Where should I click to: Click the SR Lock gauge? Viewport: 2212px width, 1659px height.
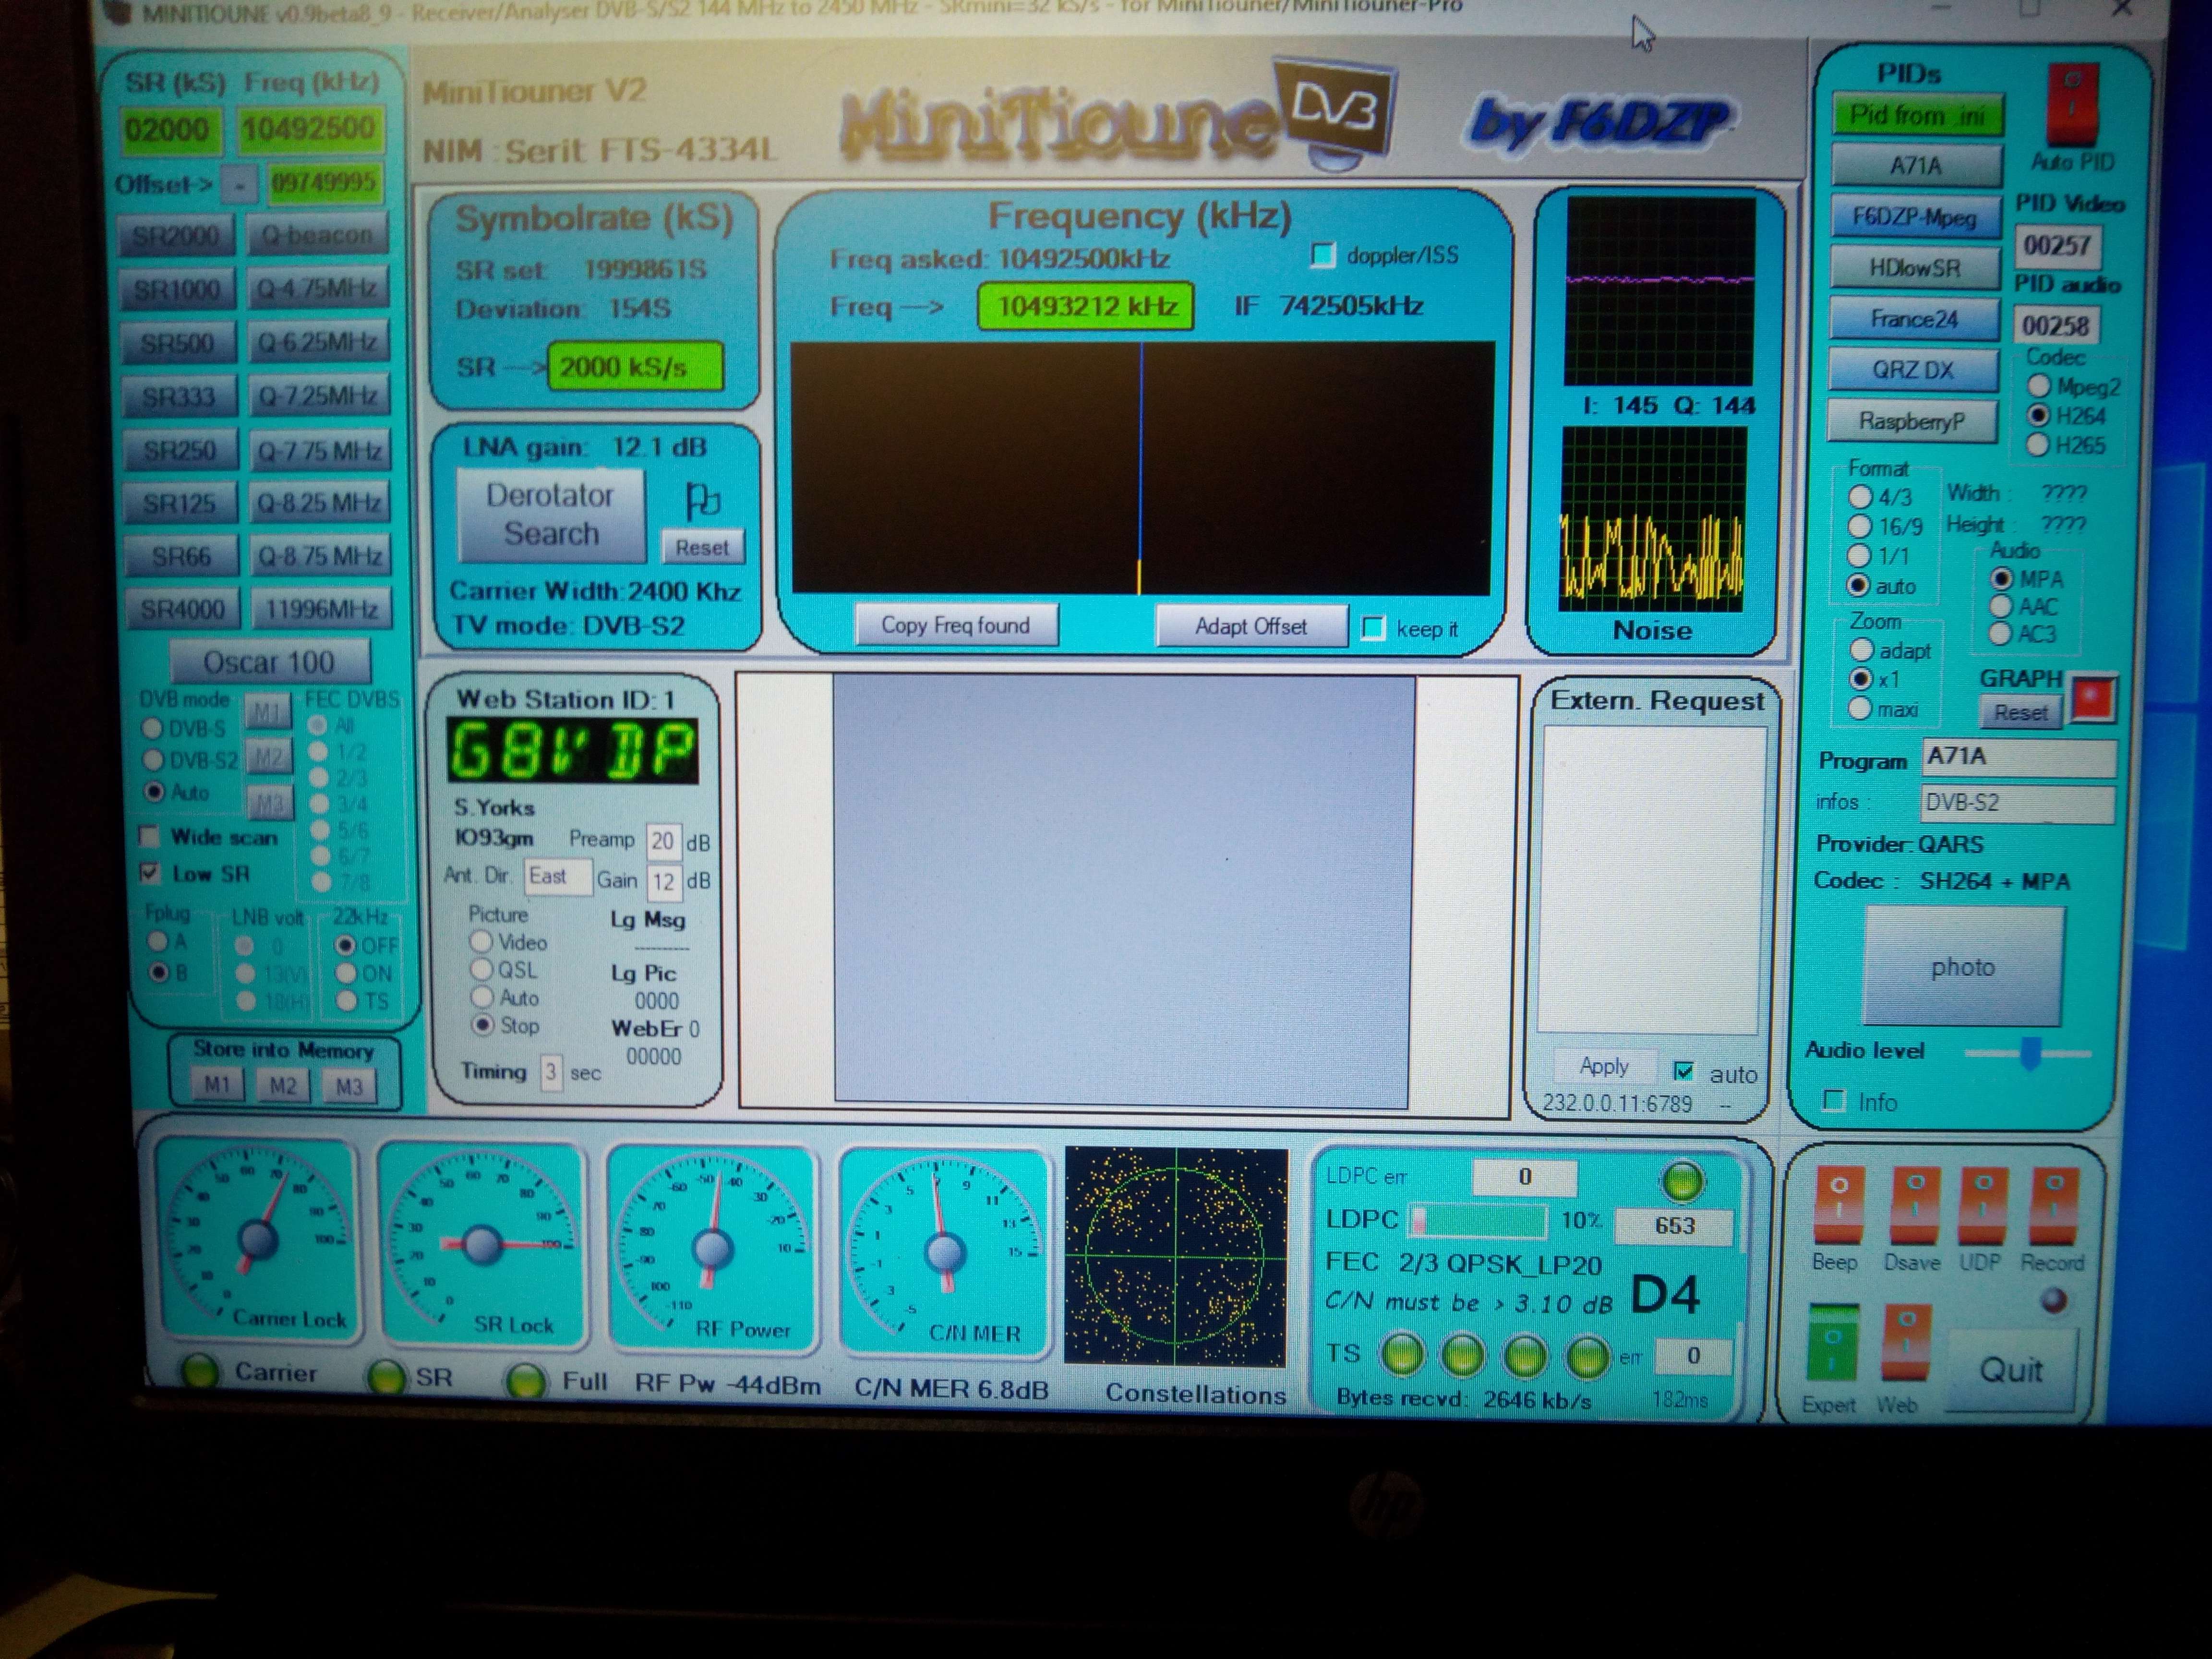tap(483, 1245)
